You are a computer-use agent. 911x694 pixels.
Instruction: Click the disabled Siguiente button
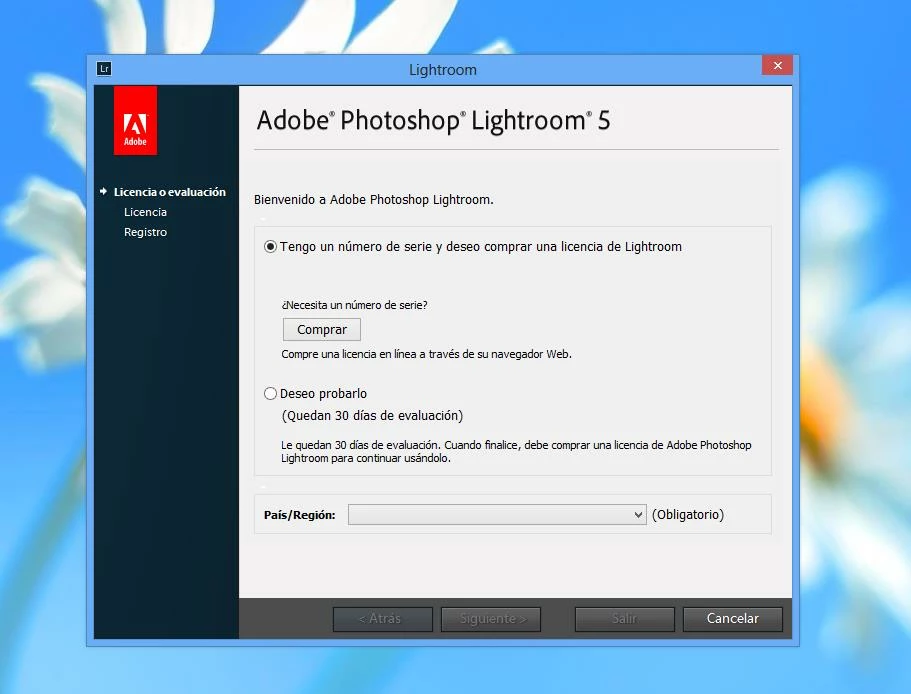click(x=491, y=619)
